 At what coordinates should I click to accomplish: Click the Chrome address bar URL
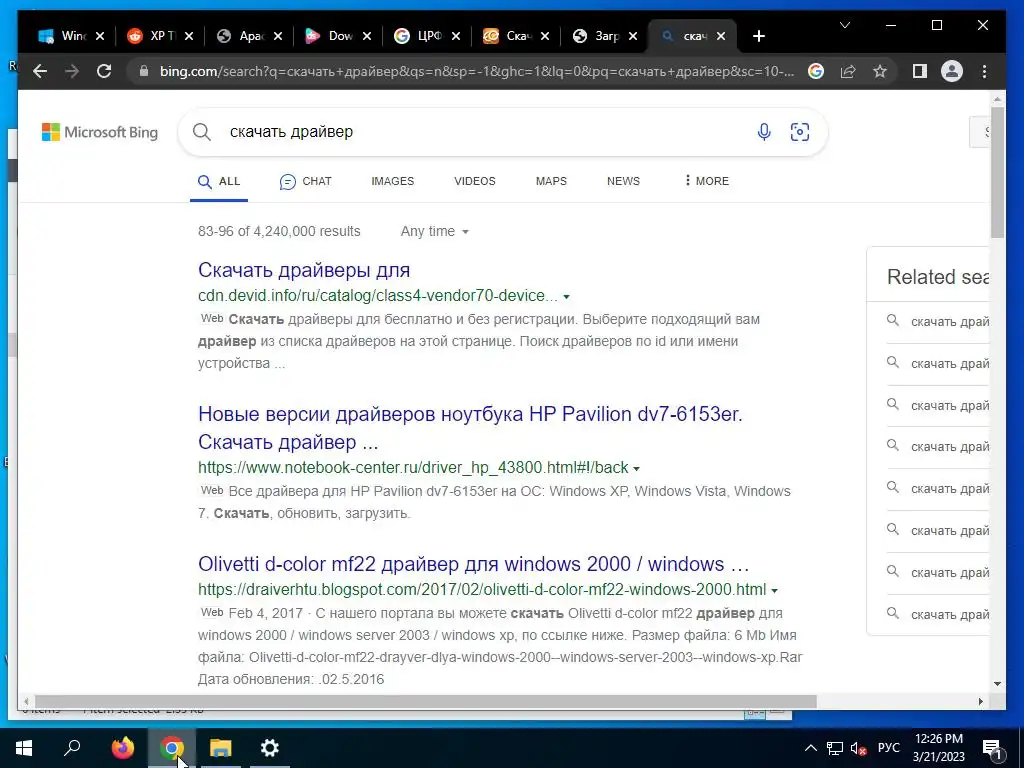(x=477, y=71)
